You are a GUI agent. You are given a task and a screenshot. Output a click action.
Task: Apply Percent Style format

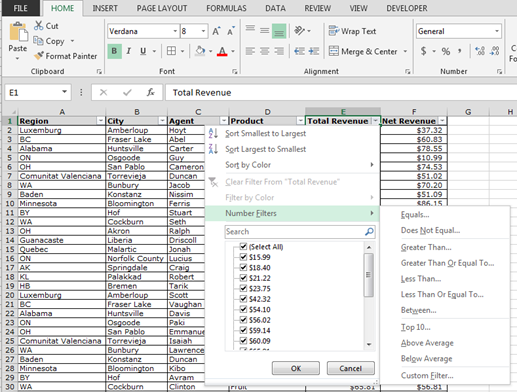point(446,51)
